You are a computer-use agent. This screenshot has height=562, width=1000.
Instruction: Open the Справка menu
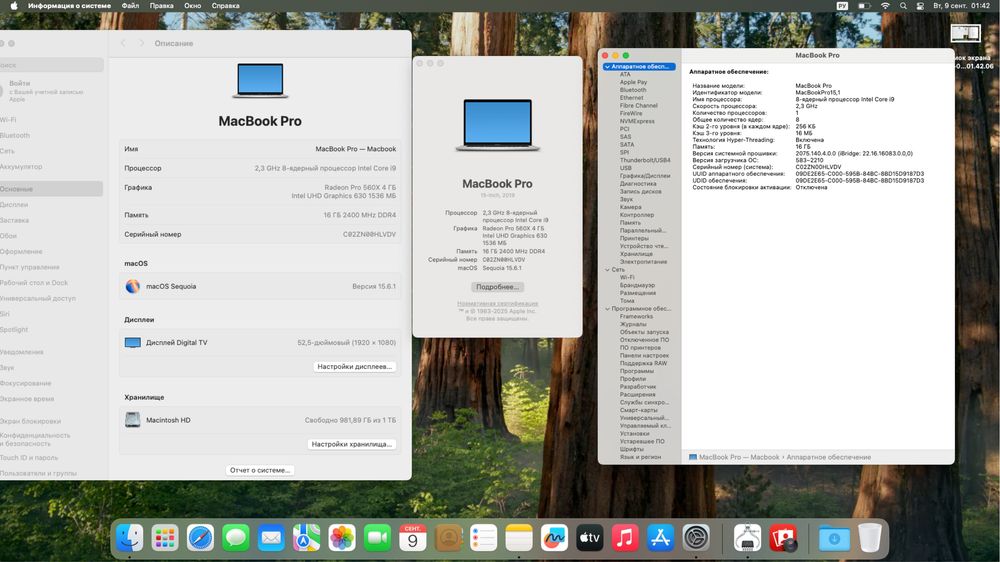coord(225,6)
